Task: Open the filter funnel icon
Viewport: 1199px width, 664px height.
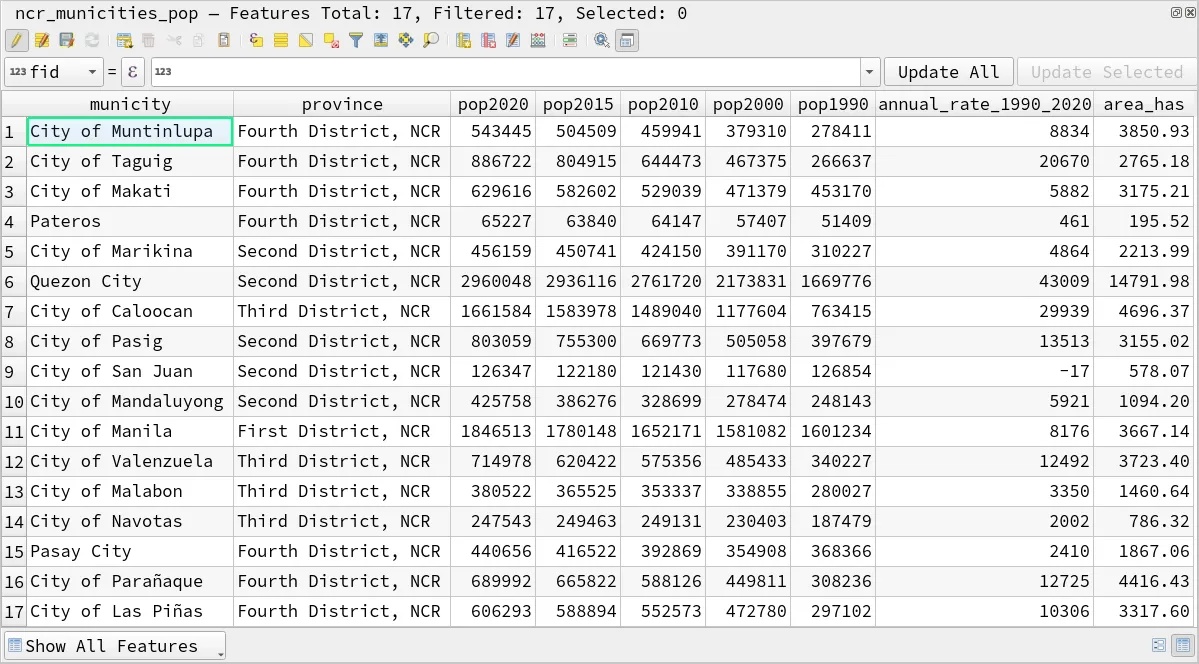Action: (356, 41)
